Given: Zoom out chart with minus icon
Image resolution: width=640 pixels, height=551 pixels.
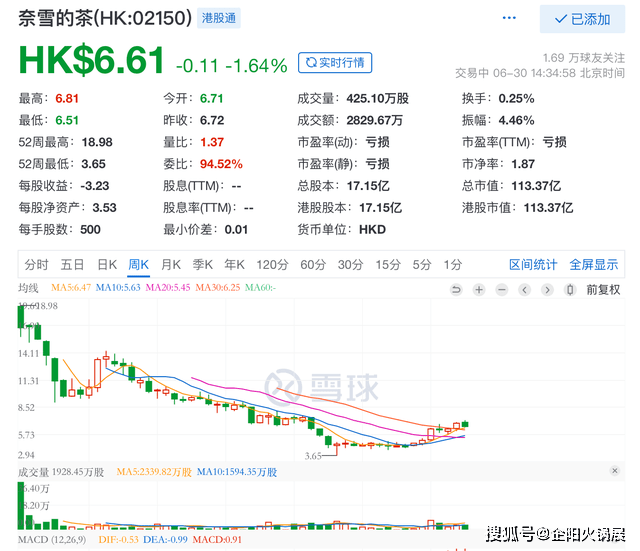Looking at the screenshot, I should pos(502,290).
